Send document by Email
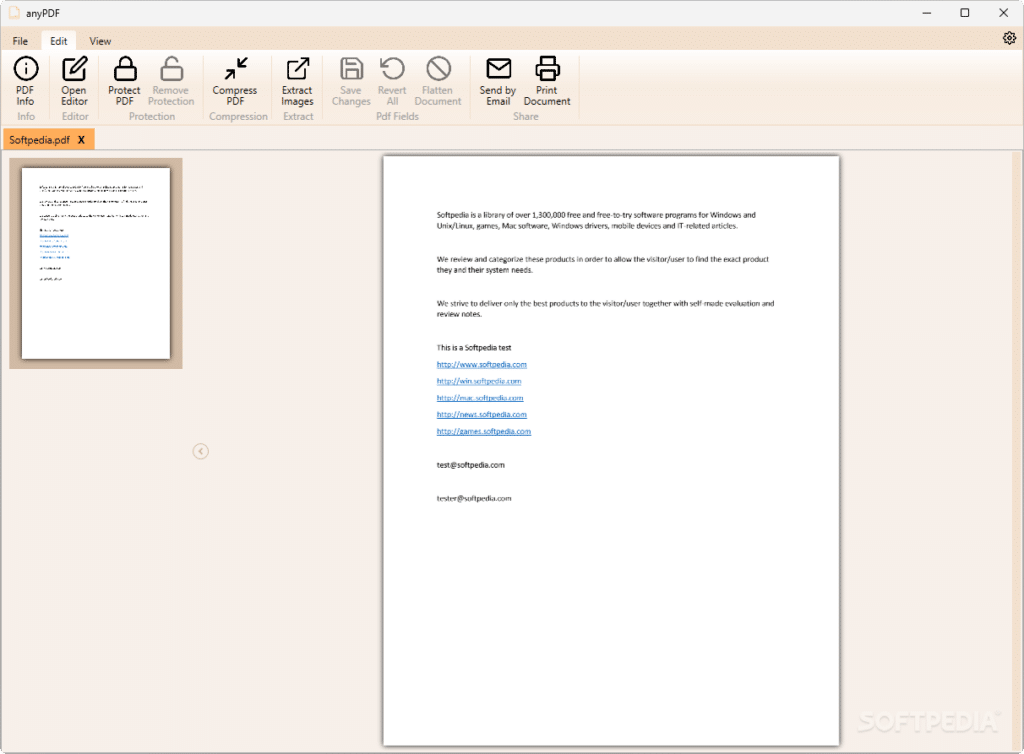The image size is (1024, 754). (x=498, y=81)
